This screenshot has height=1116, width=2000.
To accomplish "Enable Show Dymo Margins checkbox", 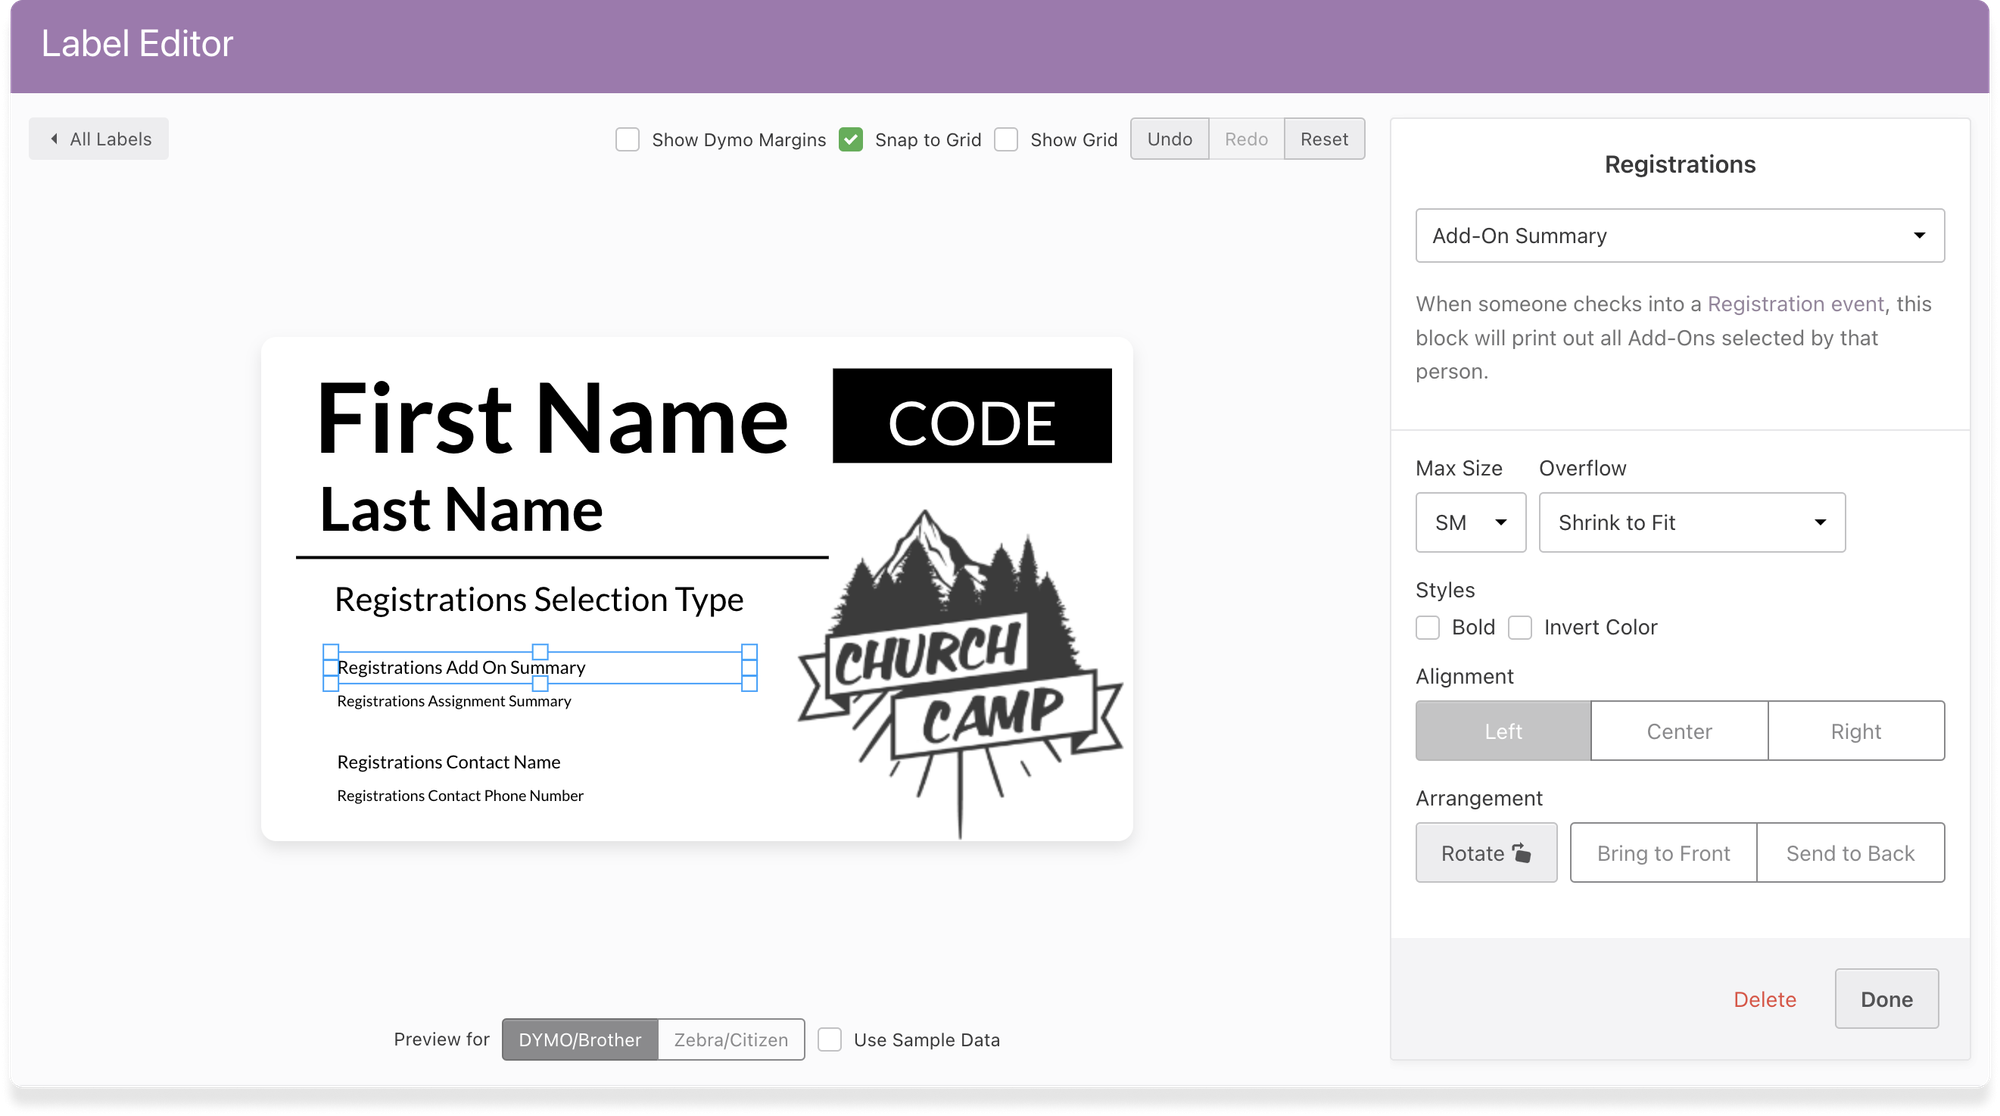I will [x=628, y=140].
